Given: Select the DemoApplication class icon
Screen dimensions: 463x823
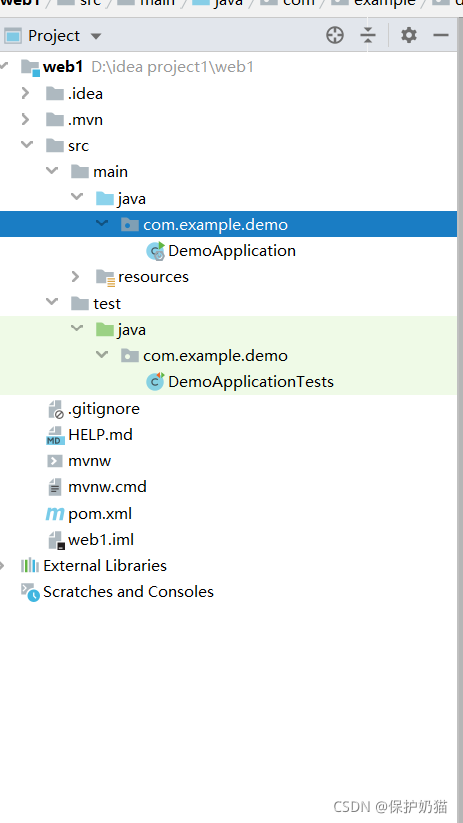Looking at the screenshot, I should pos(155,251).
